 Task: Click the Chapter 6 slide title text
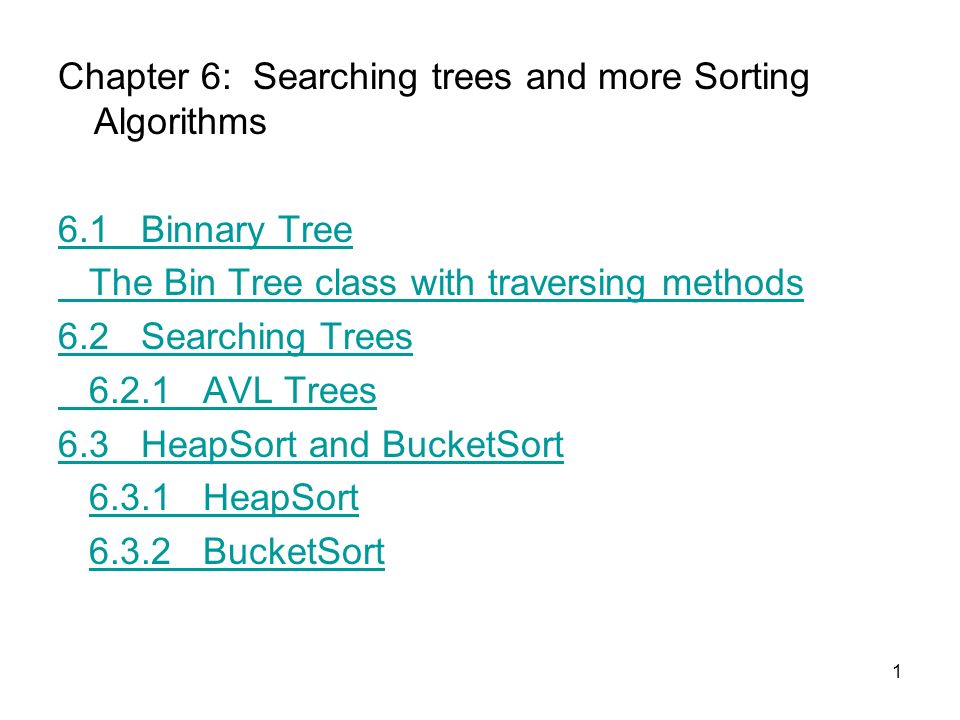(433, 99)
